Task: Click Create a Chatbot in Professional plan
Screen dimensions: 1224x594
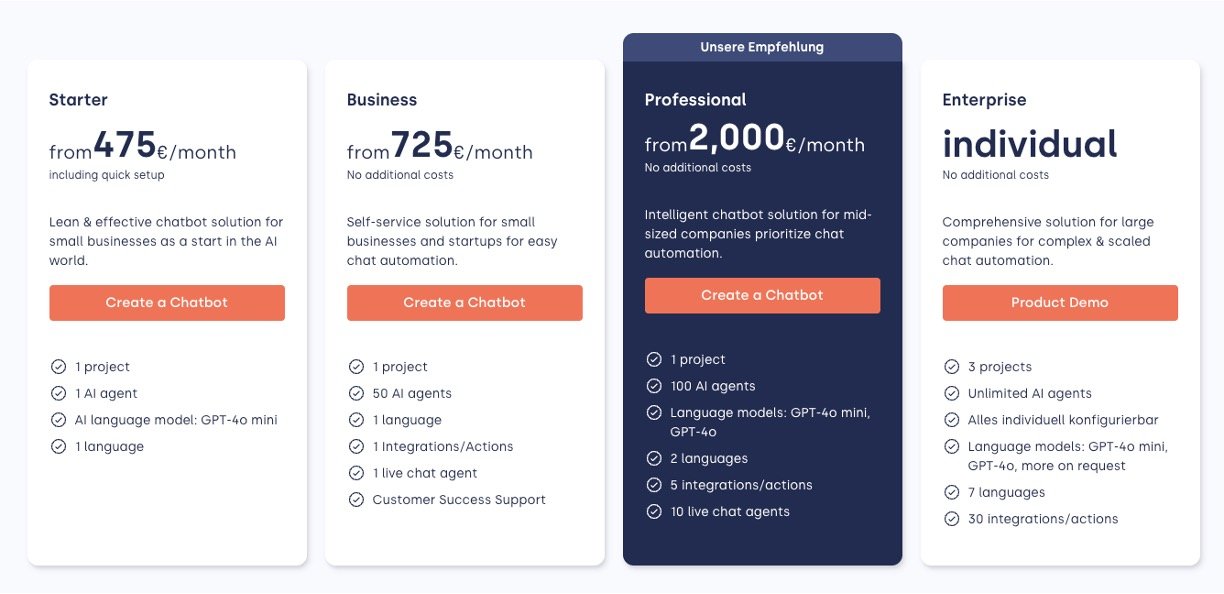Action: [x=762, y=296]
